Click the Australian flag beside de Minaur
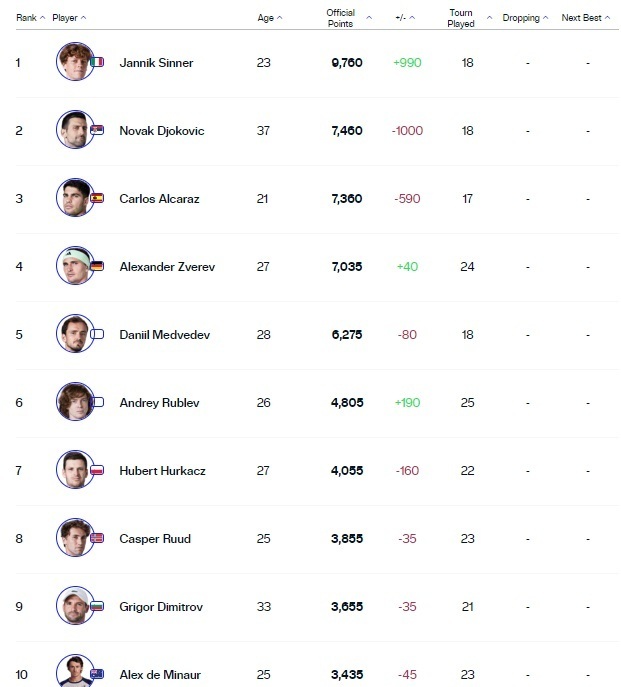This screenshot has width=621, height=687. (97, 674)
